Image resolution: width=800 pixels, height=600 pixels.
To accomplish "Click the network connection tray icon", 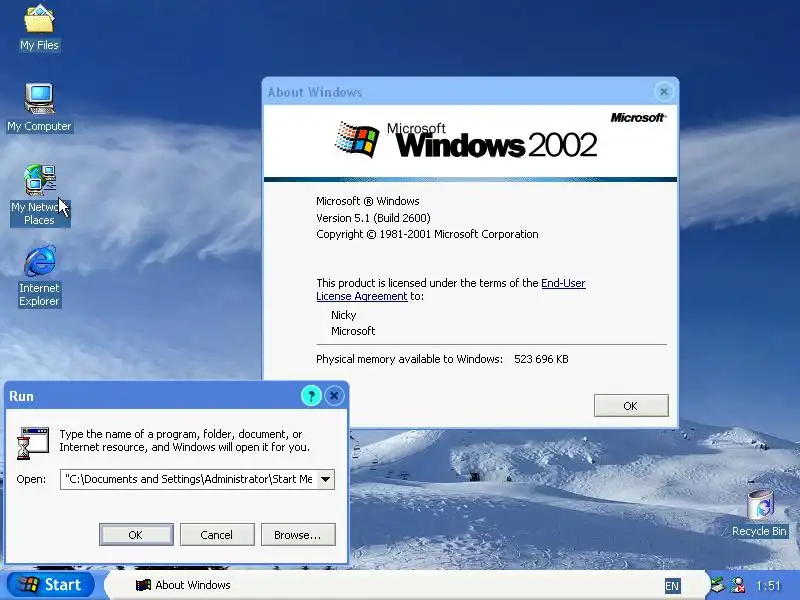I will [x=718, y=585].
